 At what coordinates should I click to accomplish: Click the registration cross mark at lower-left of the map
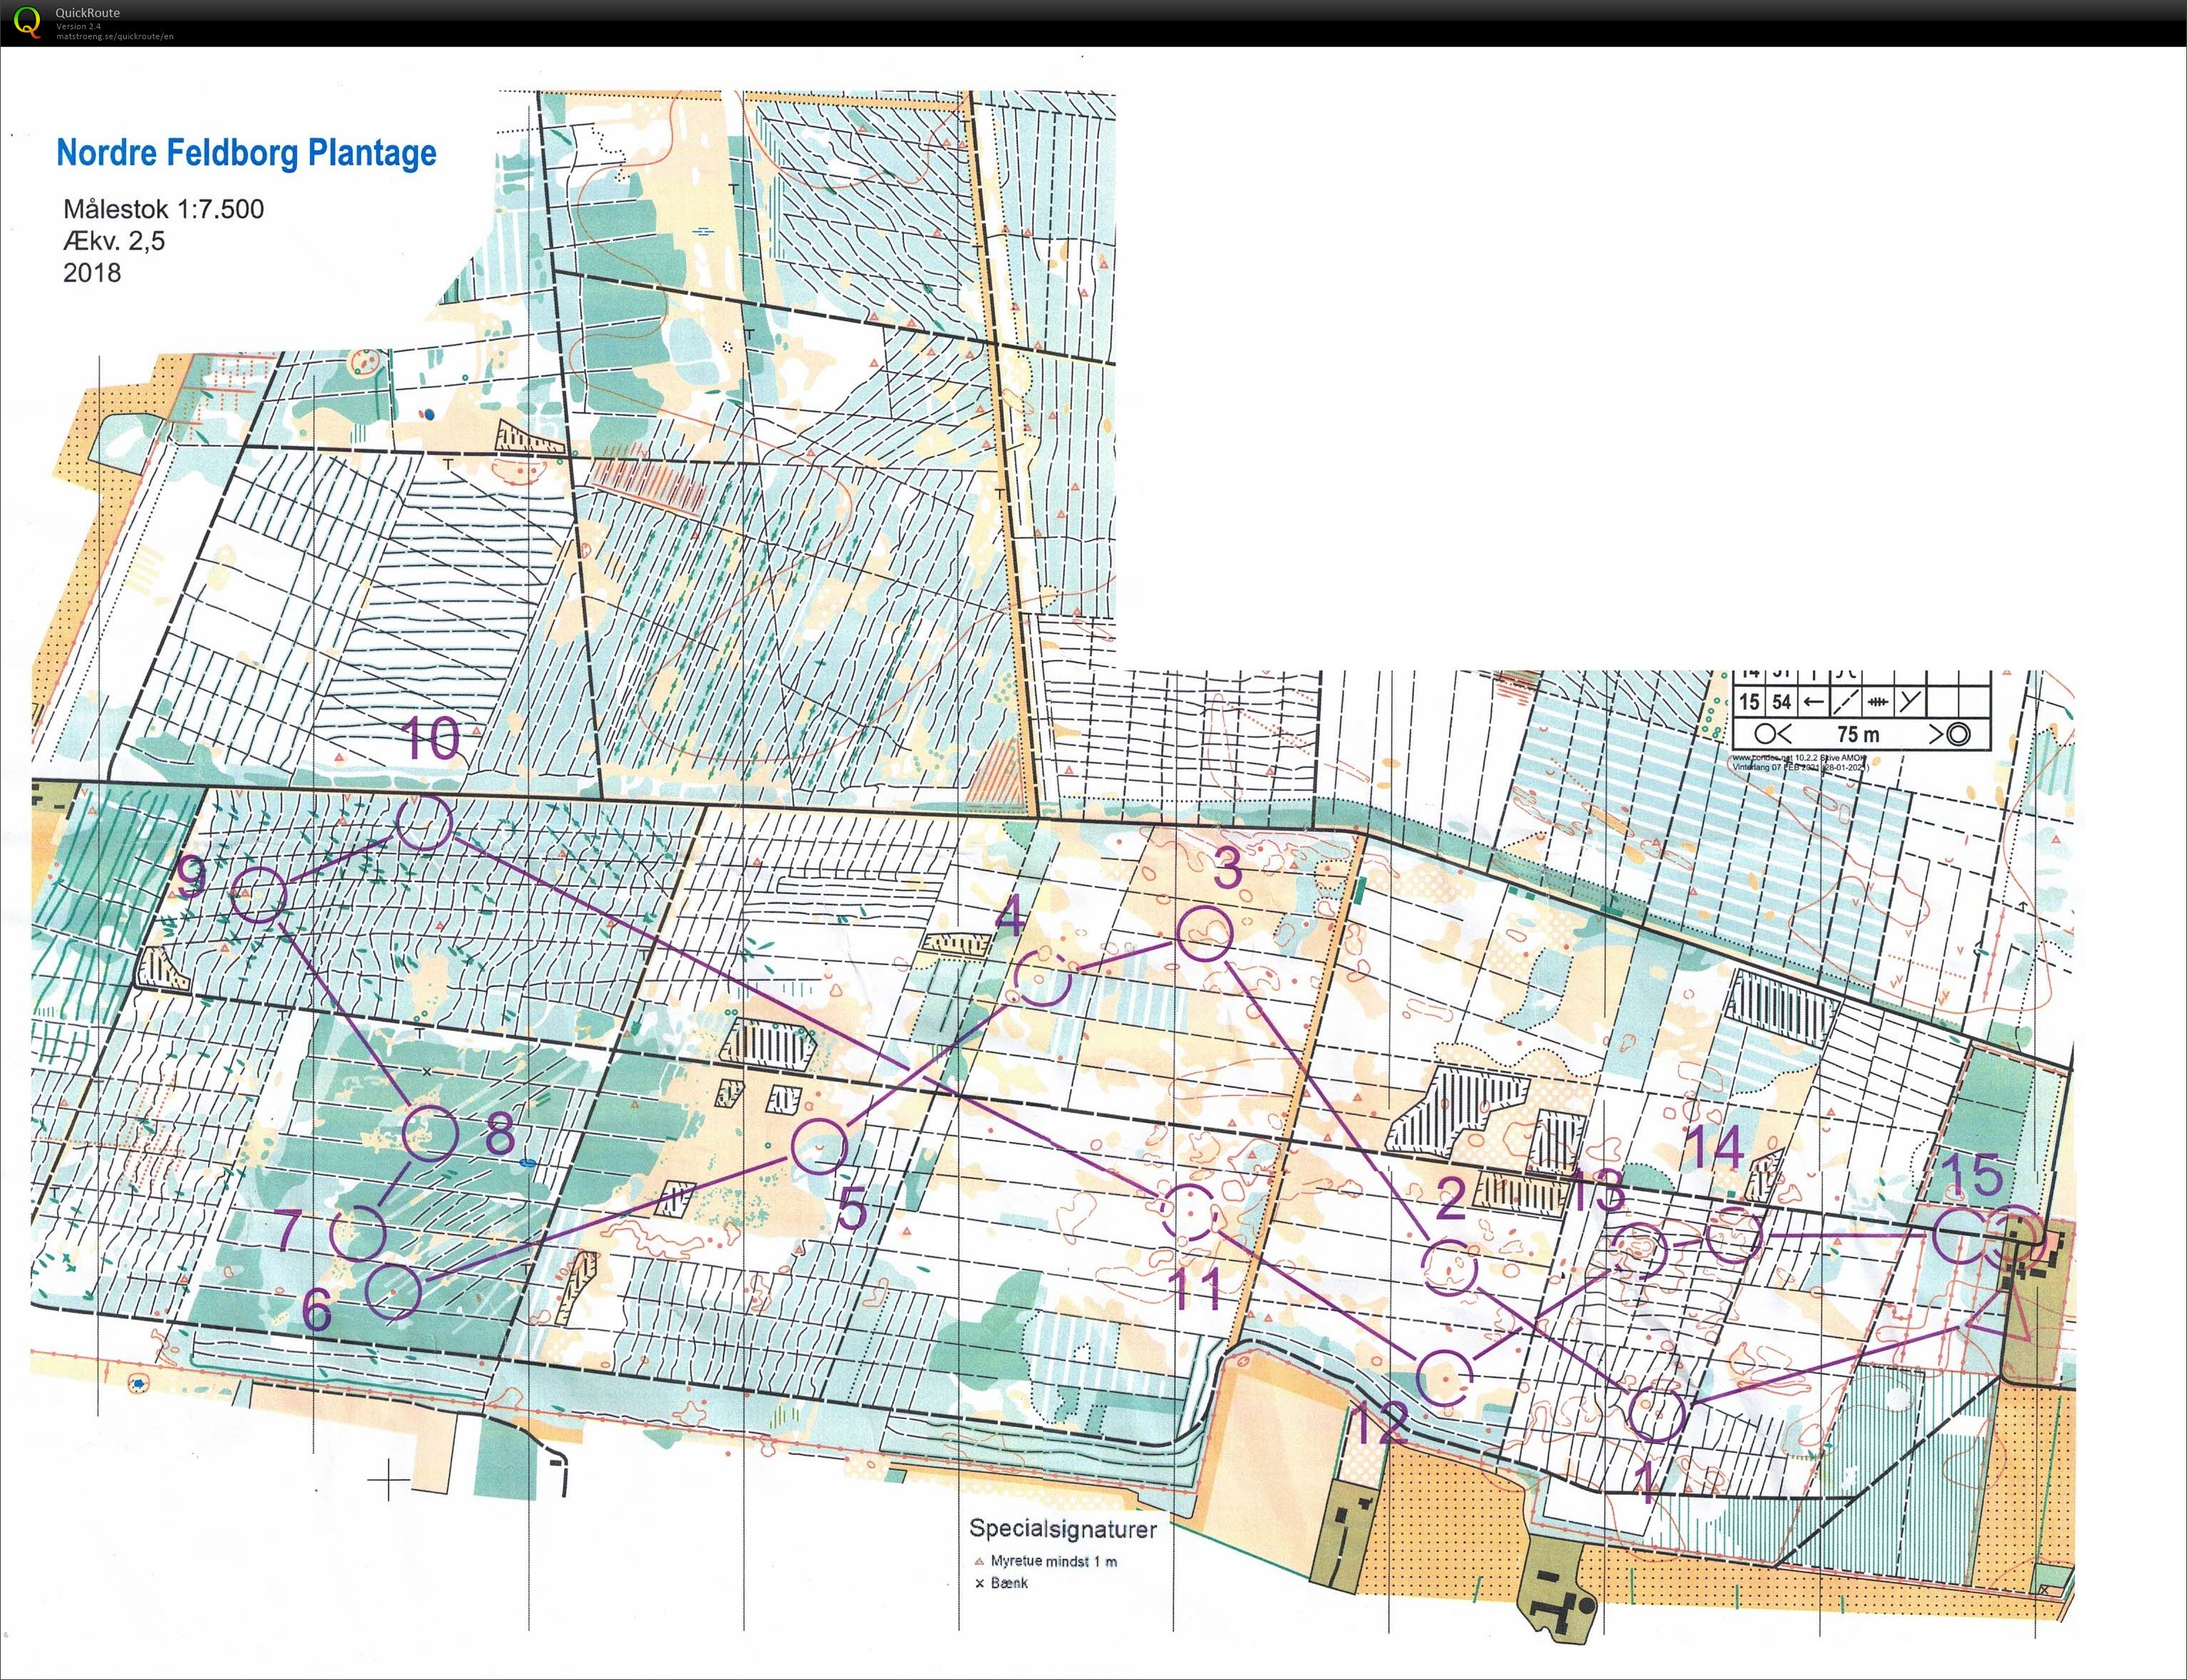click(x=389, y=1480)
